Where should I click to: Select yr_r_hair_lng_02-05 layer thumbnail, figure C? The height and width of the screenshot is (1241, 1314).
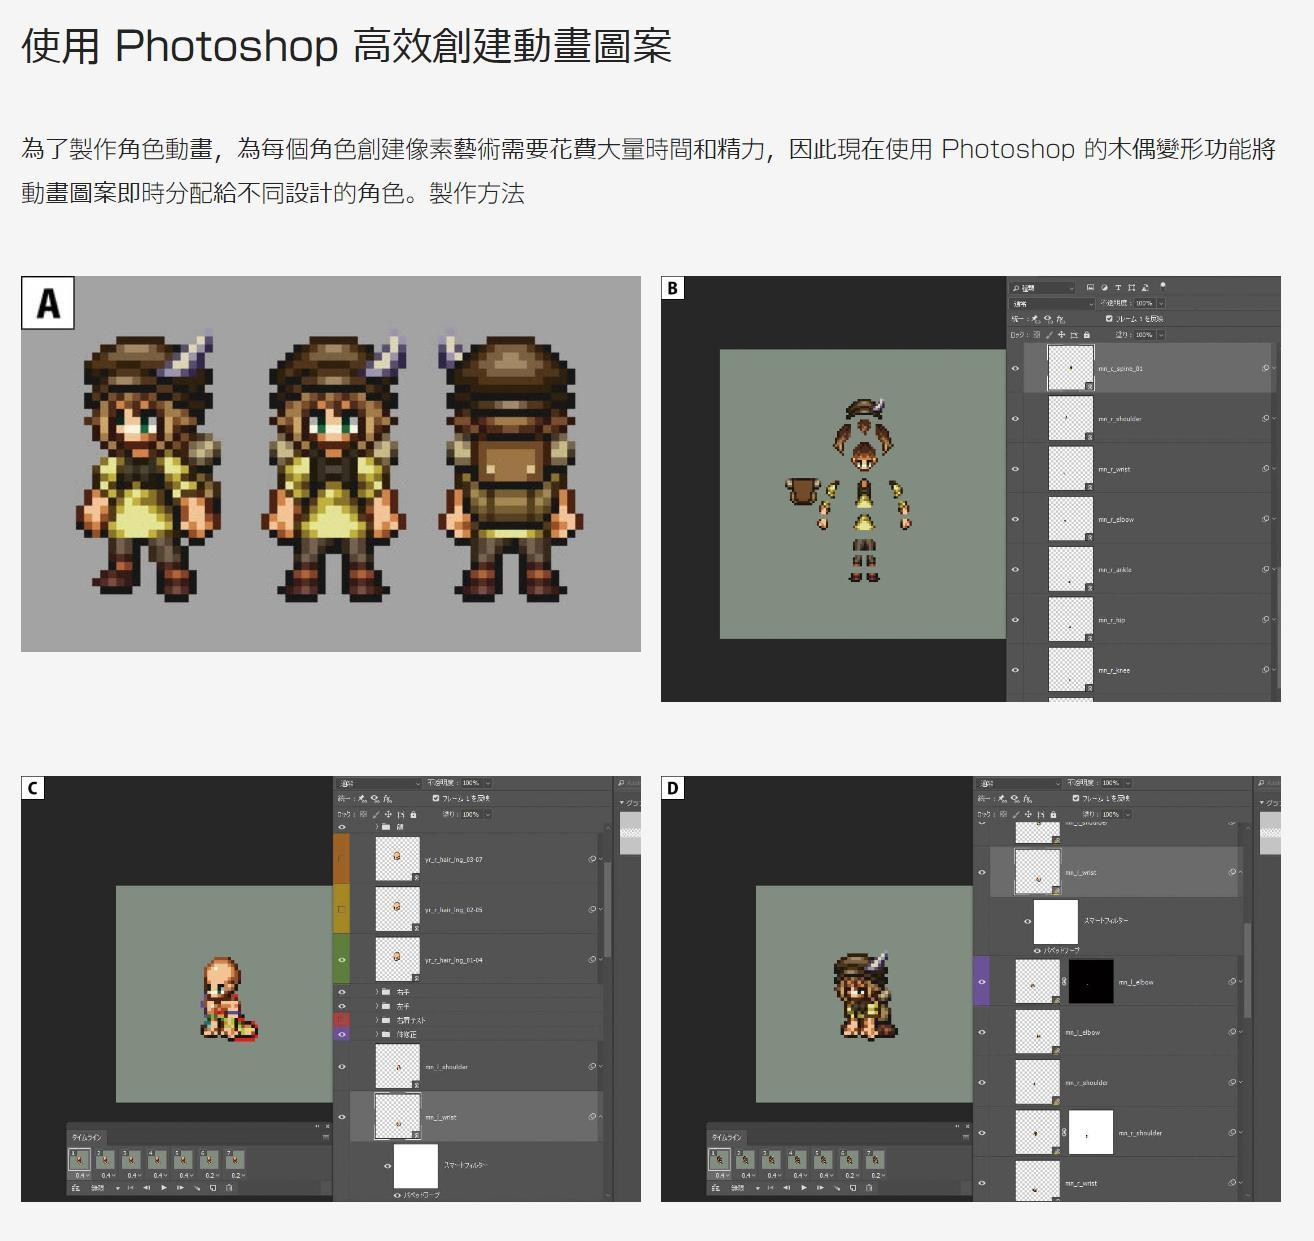point(397,909)
